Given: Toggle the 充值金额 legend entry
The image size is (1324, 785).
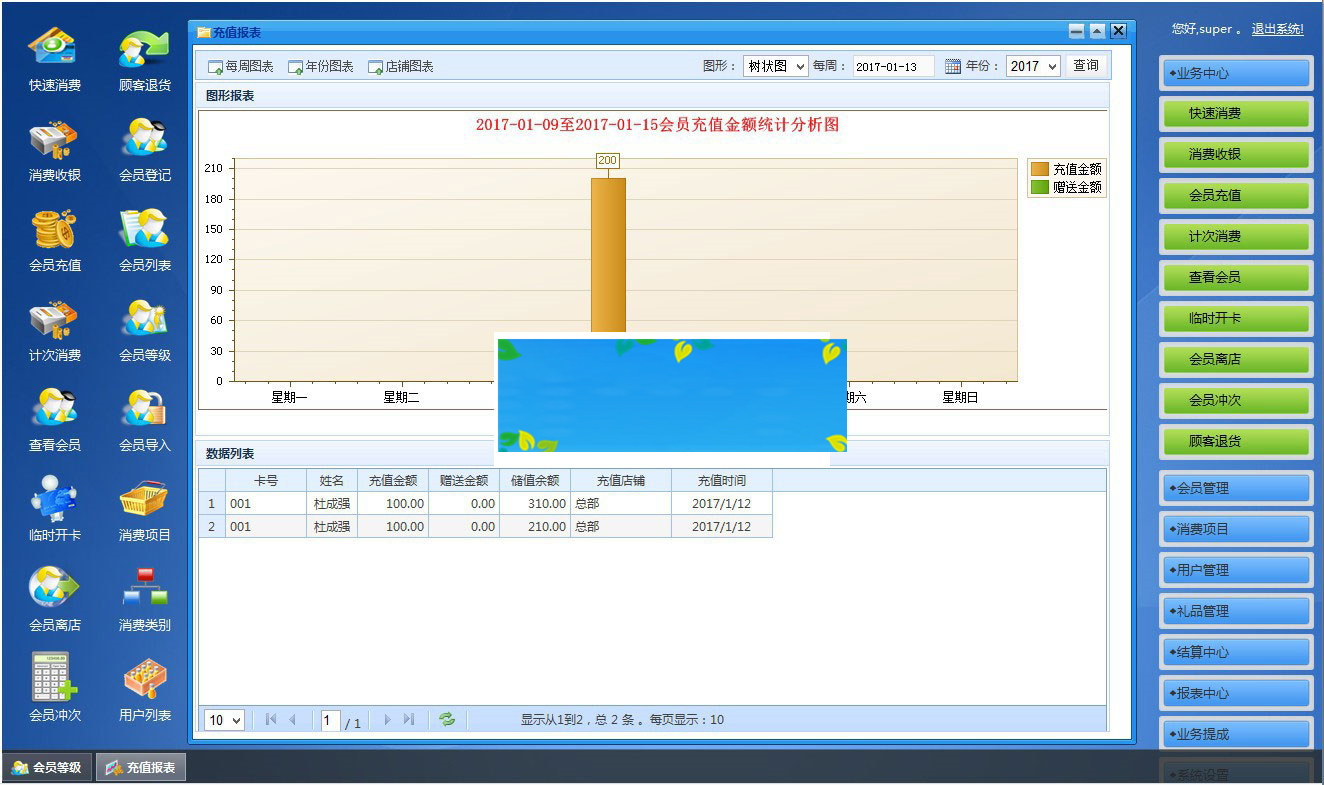Looking at the screenshot, I should click(x=1069, y=169).
